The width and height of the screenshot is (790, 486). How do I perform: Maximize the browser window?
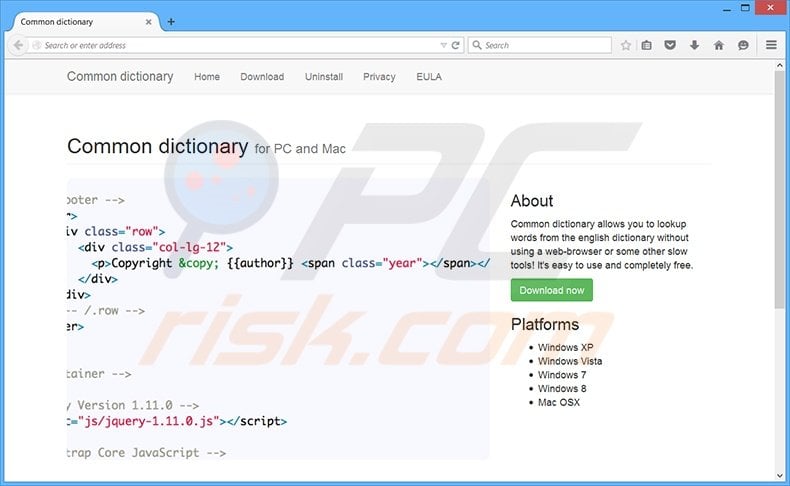pyautogui.click(x=745, y=7)
